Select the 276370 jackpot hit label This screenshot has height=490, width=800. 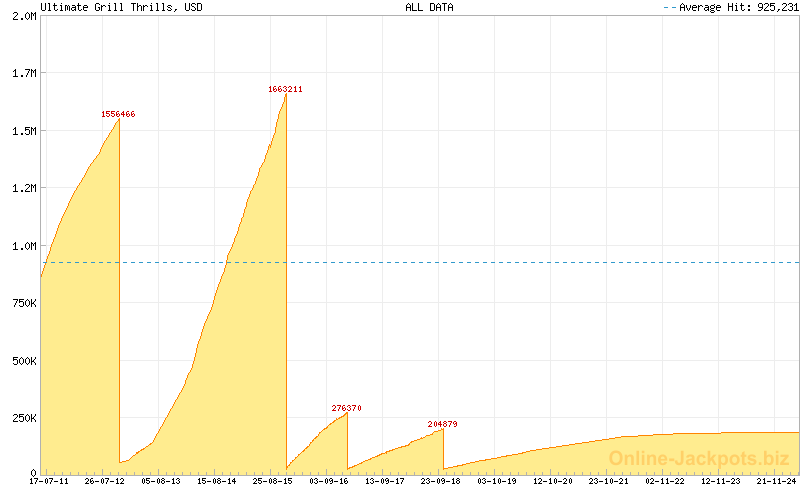346,408
